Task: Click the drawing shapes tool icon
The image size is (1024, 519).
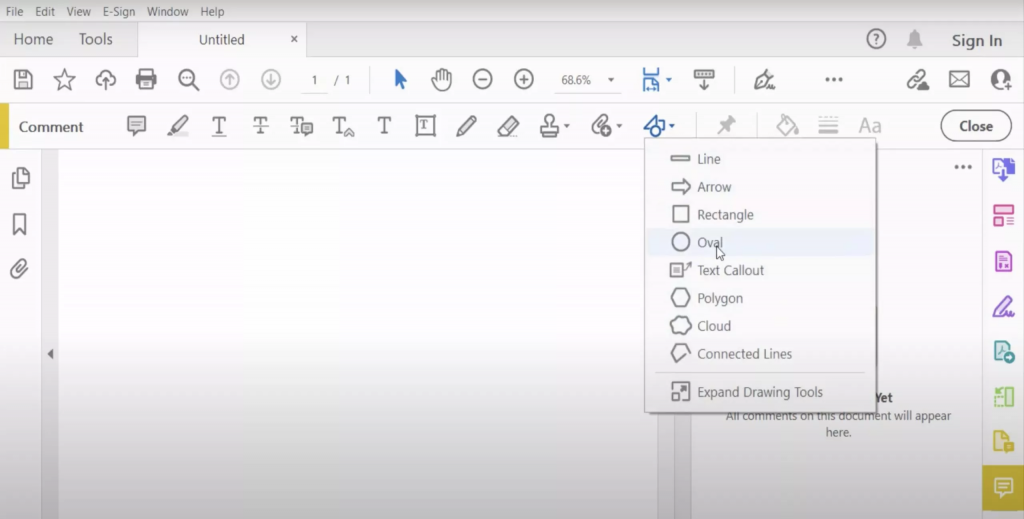Action: click(x=654, y=125)
